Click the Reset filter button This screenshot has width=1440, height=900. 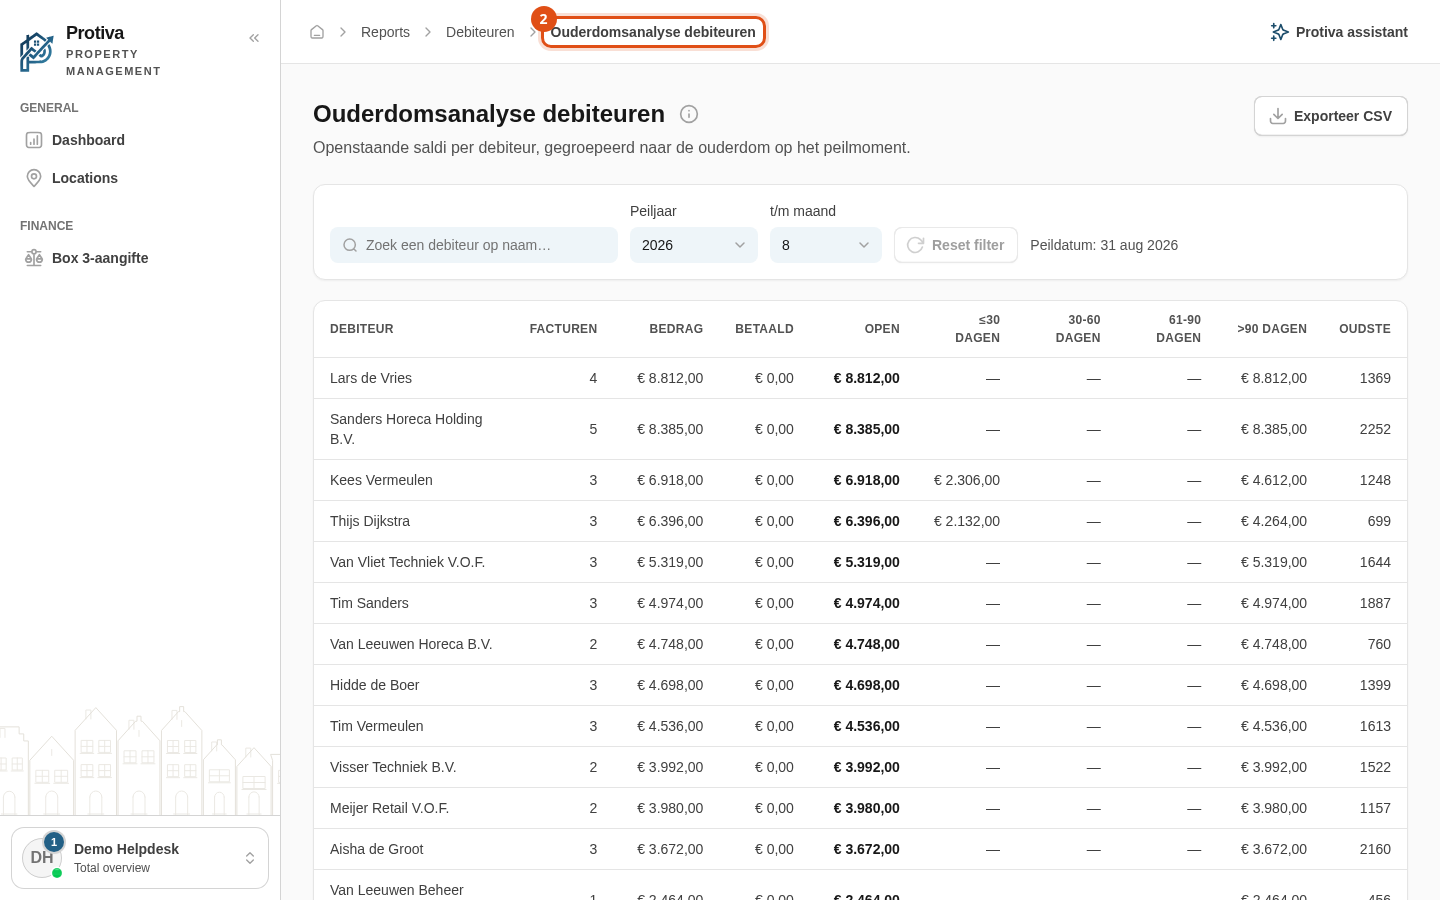click(x=956, y=245)
